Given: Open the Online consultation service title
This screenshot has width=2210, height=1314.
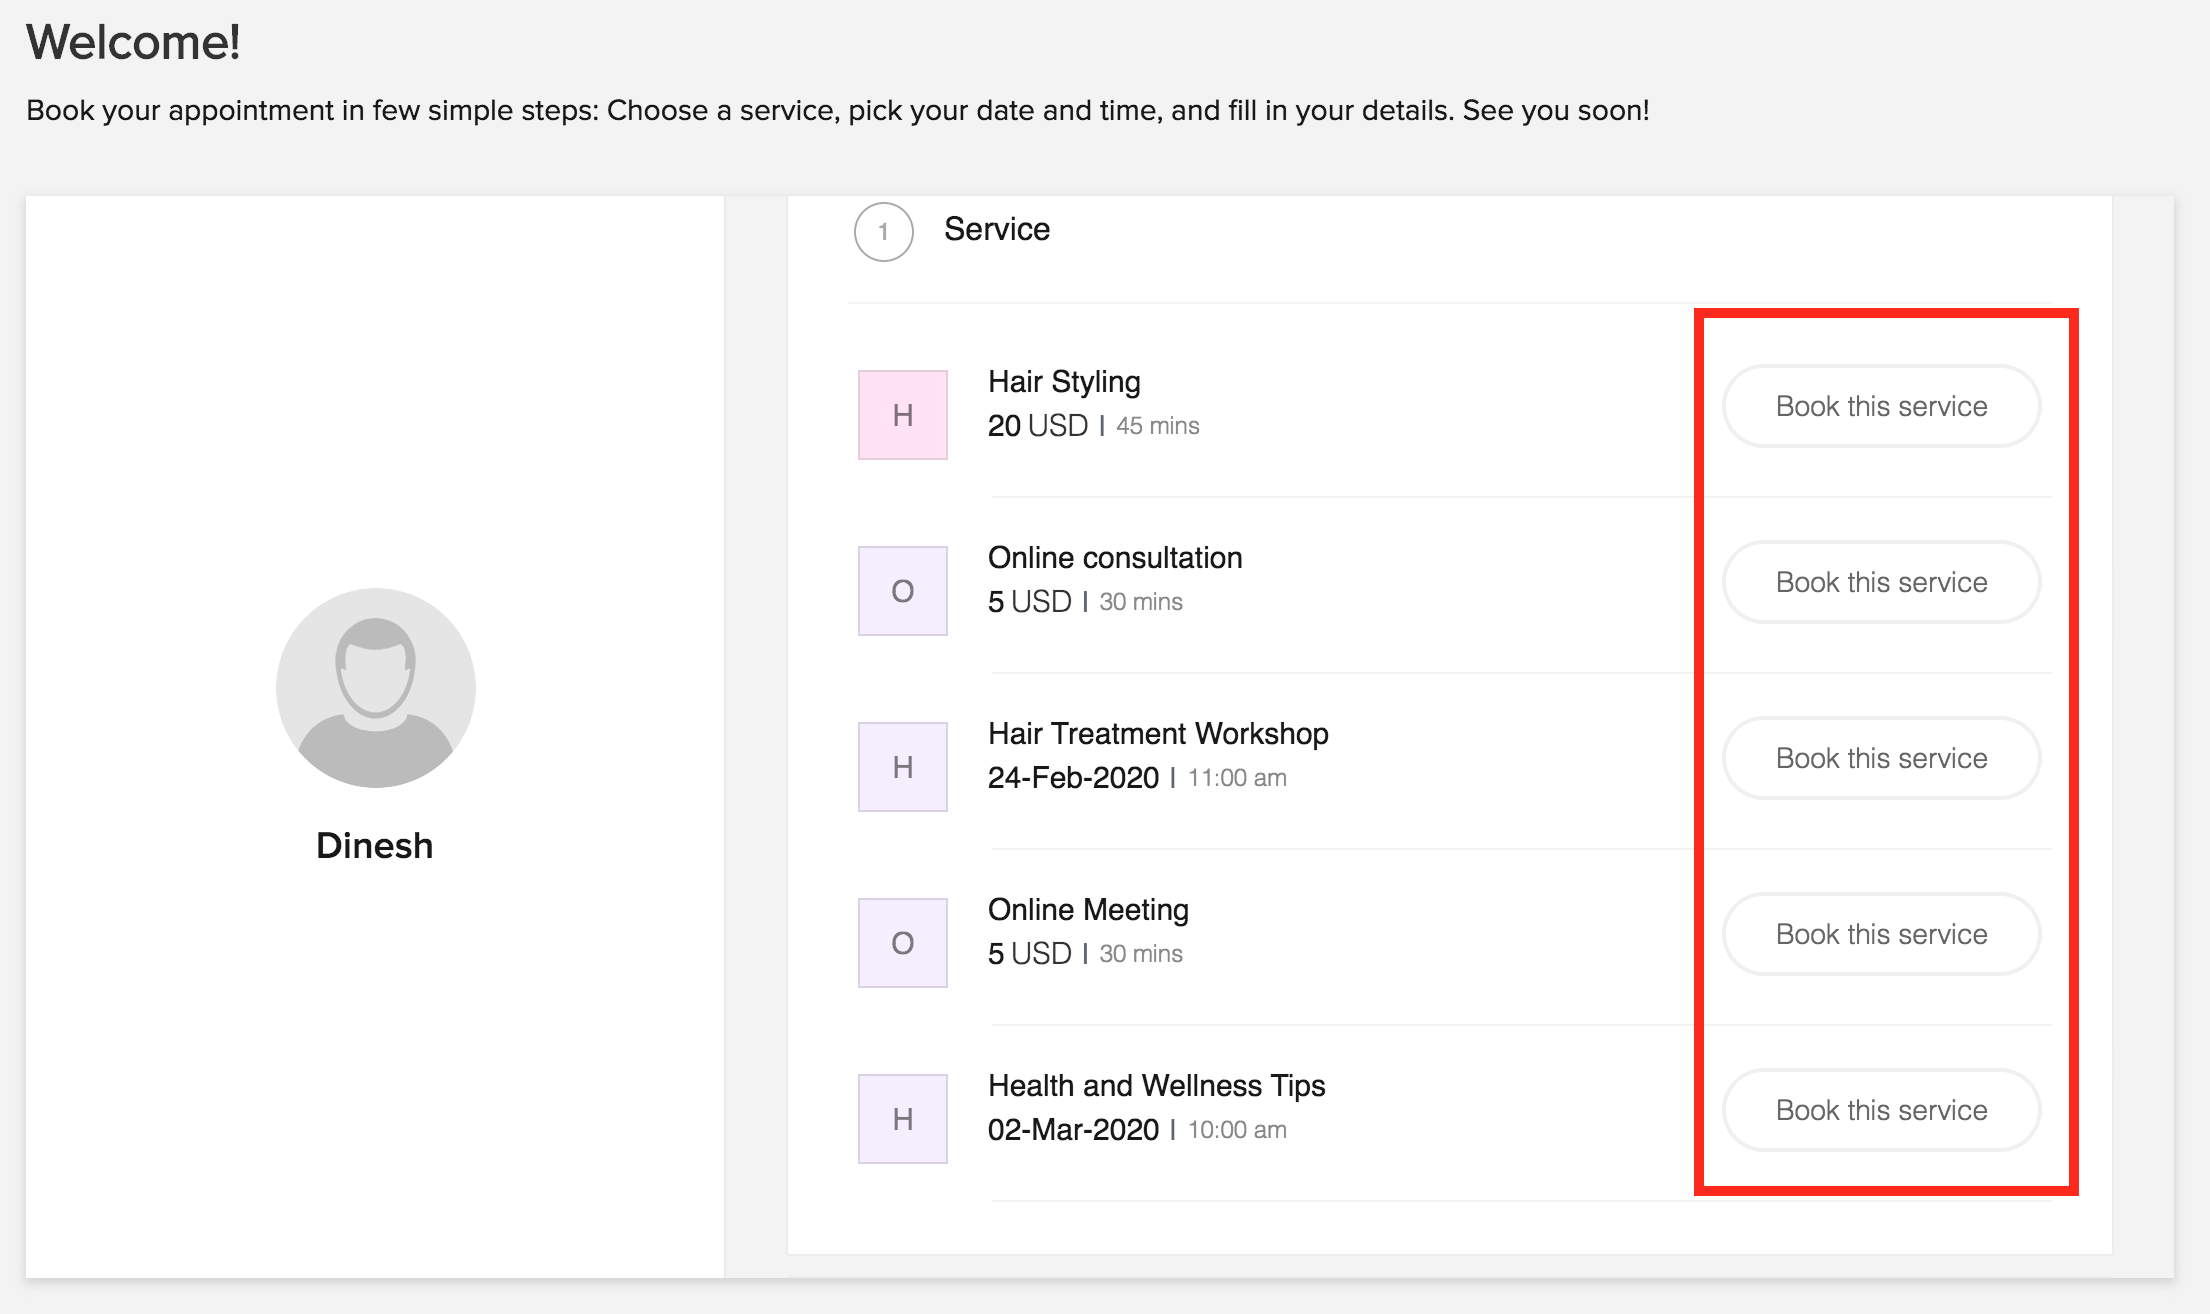Looking at the screenshot, I should [x=1114, y=558].
